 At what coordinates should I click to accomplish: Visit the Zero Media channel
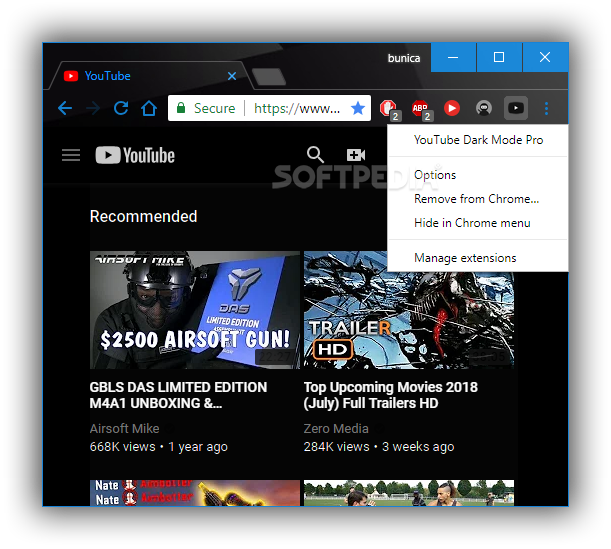(336, 429)
